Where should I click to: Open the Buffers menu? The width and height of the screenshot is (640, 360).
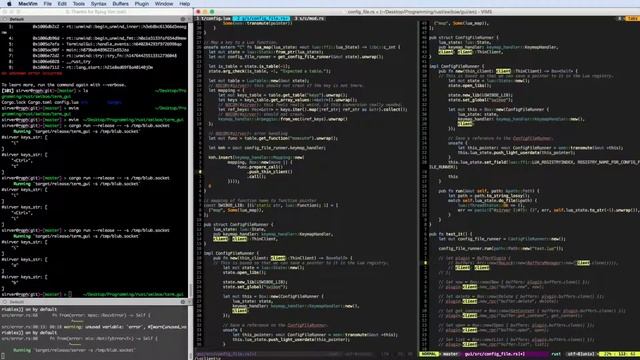tap(120, 4)
